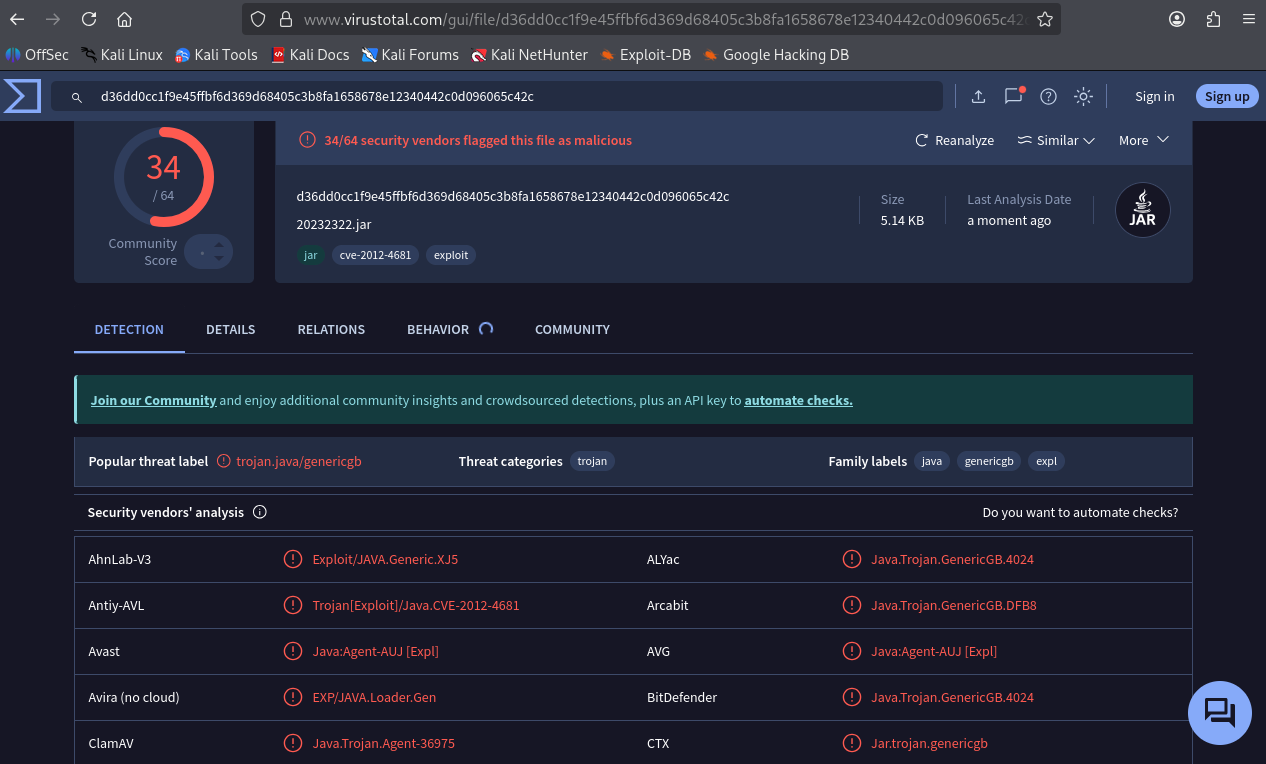Screen dimensions: 1266x764
Task: Click the Reanalyze button
Action: (x=954, y=140)
